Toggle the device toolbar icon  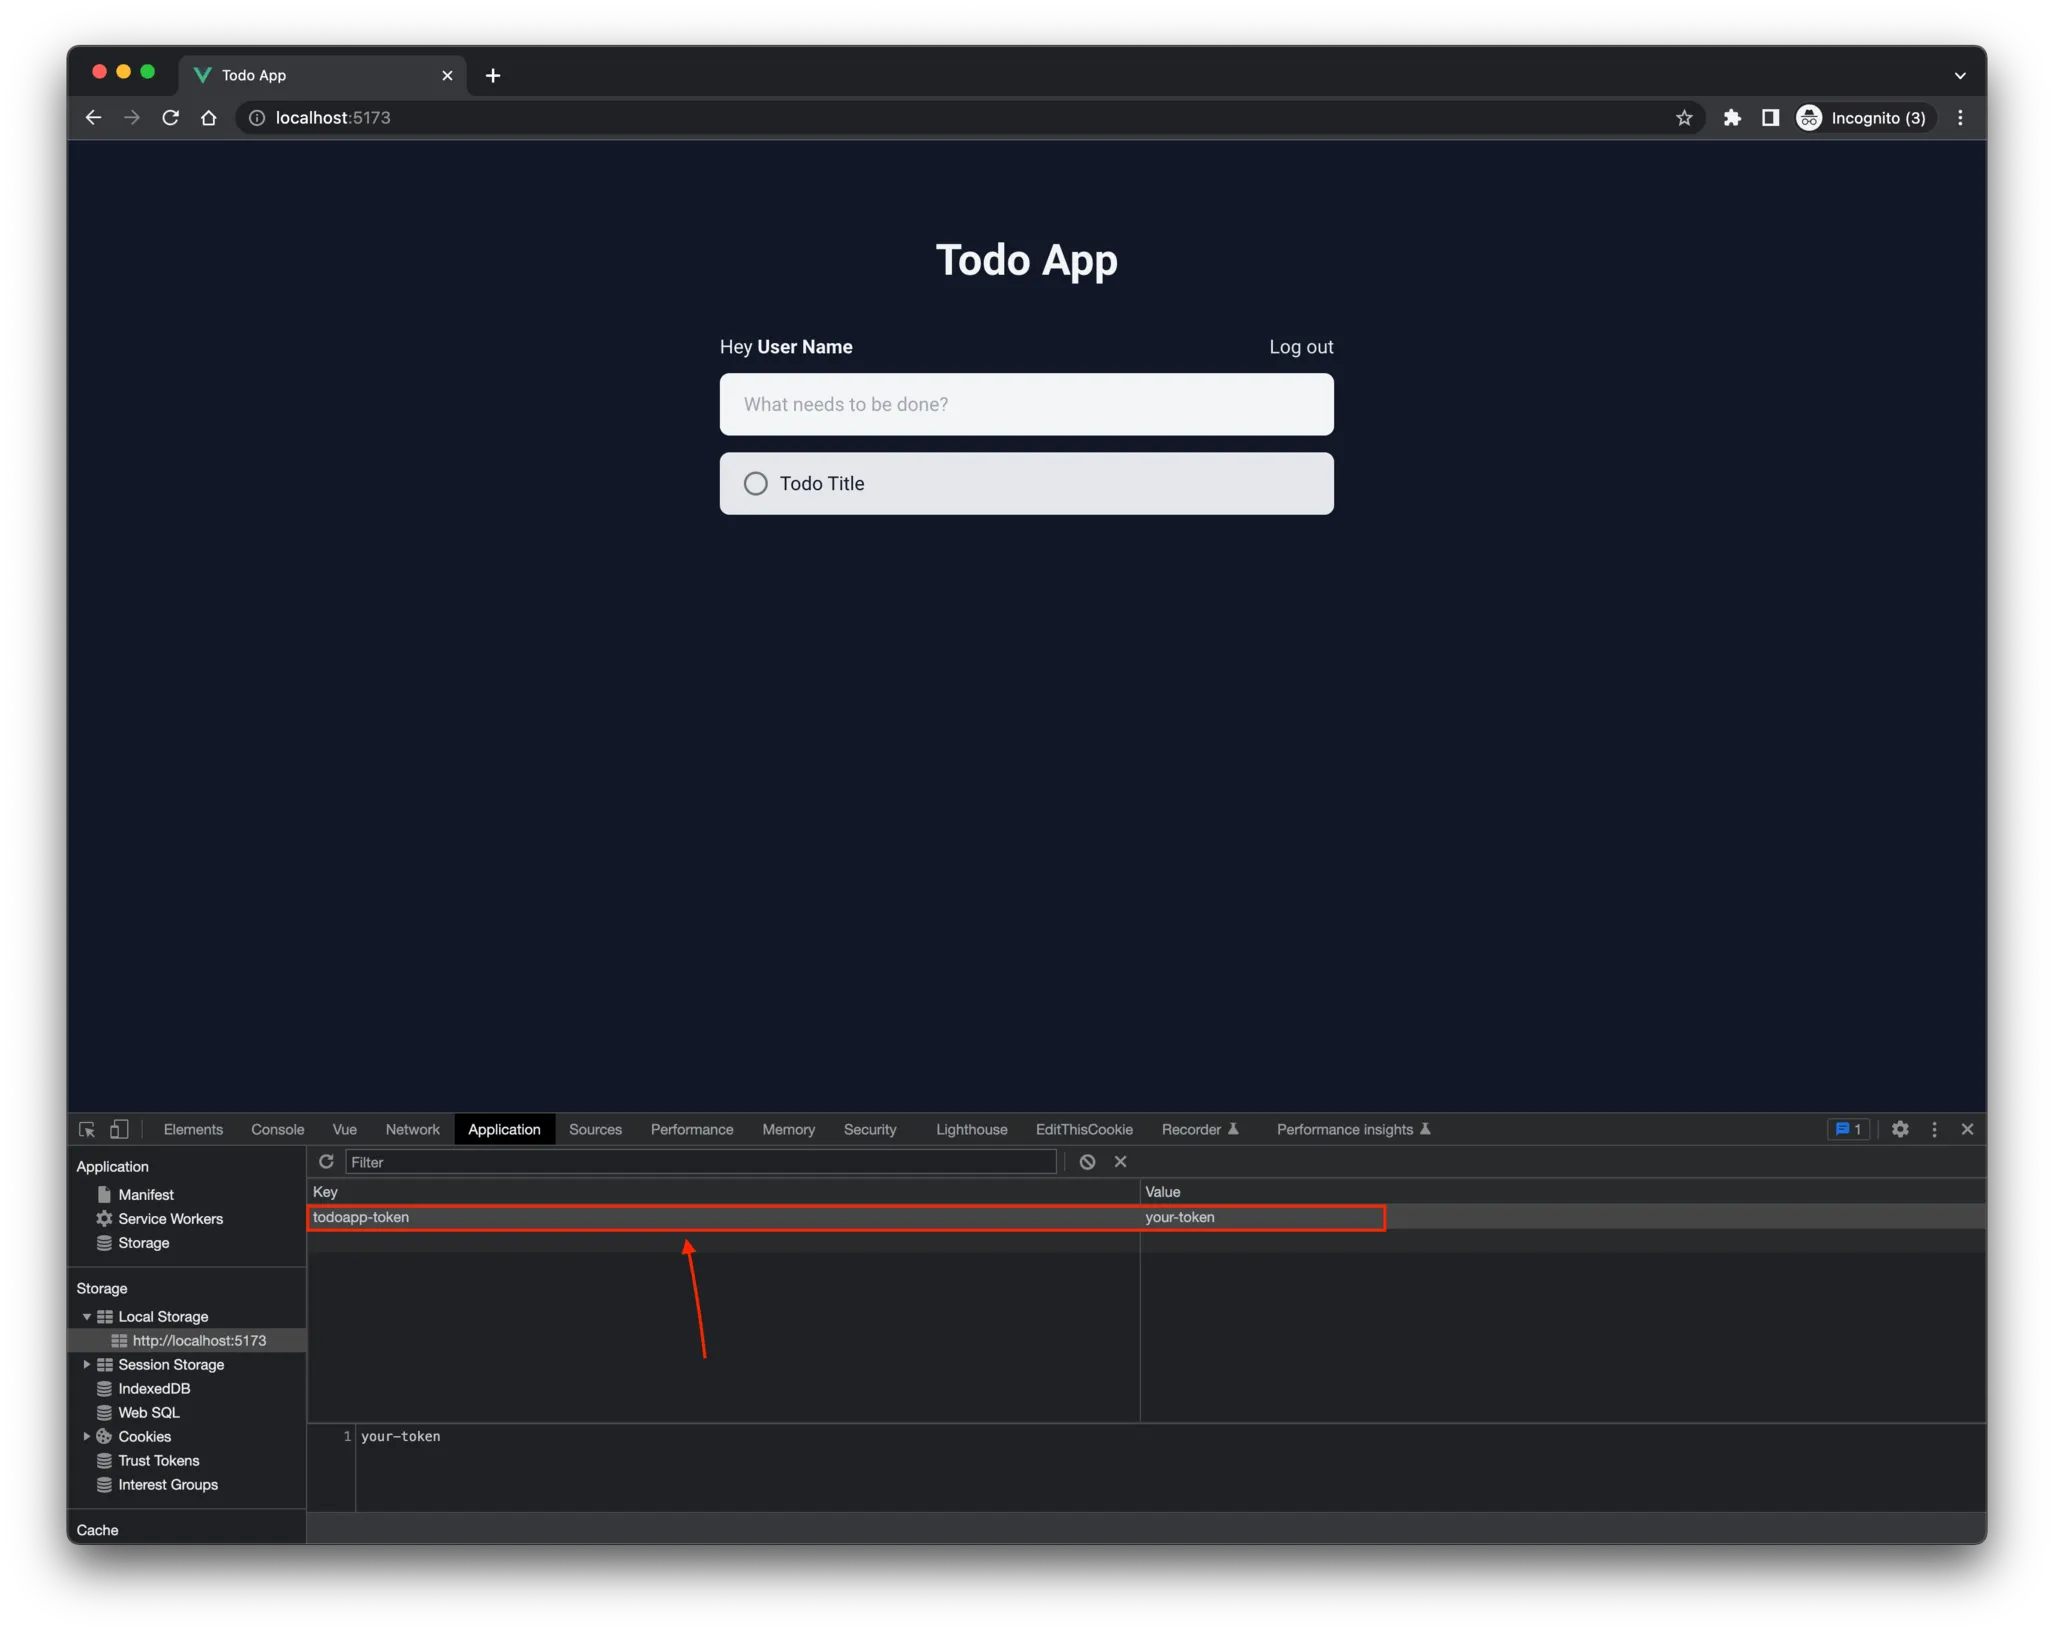[x=119, y=1129]
